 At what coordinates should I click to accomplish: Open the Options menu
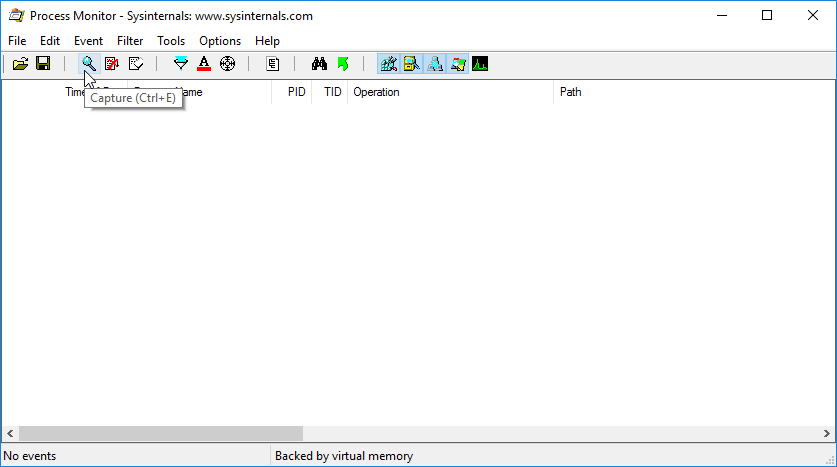coord(220,41)
